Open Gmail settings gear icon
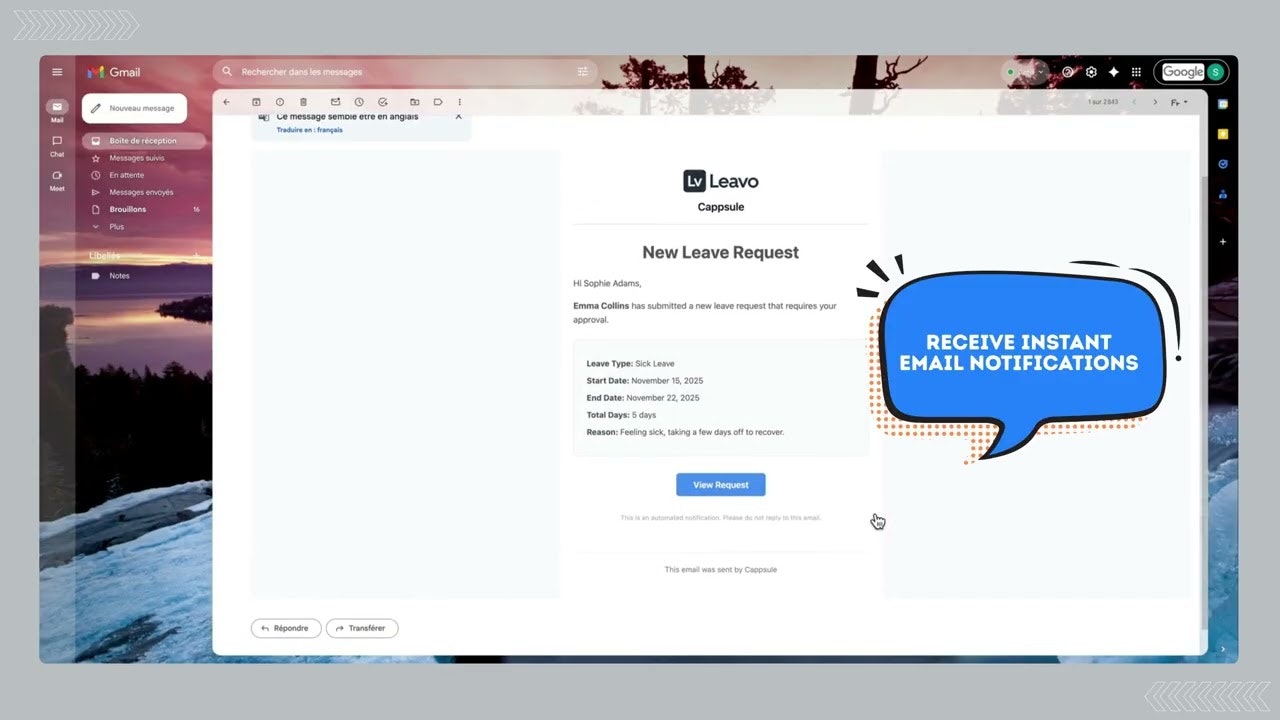Image resolution: width=1280 pixels, height=720 pixels. tap(1091, 72)
